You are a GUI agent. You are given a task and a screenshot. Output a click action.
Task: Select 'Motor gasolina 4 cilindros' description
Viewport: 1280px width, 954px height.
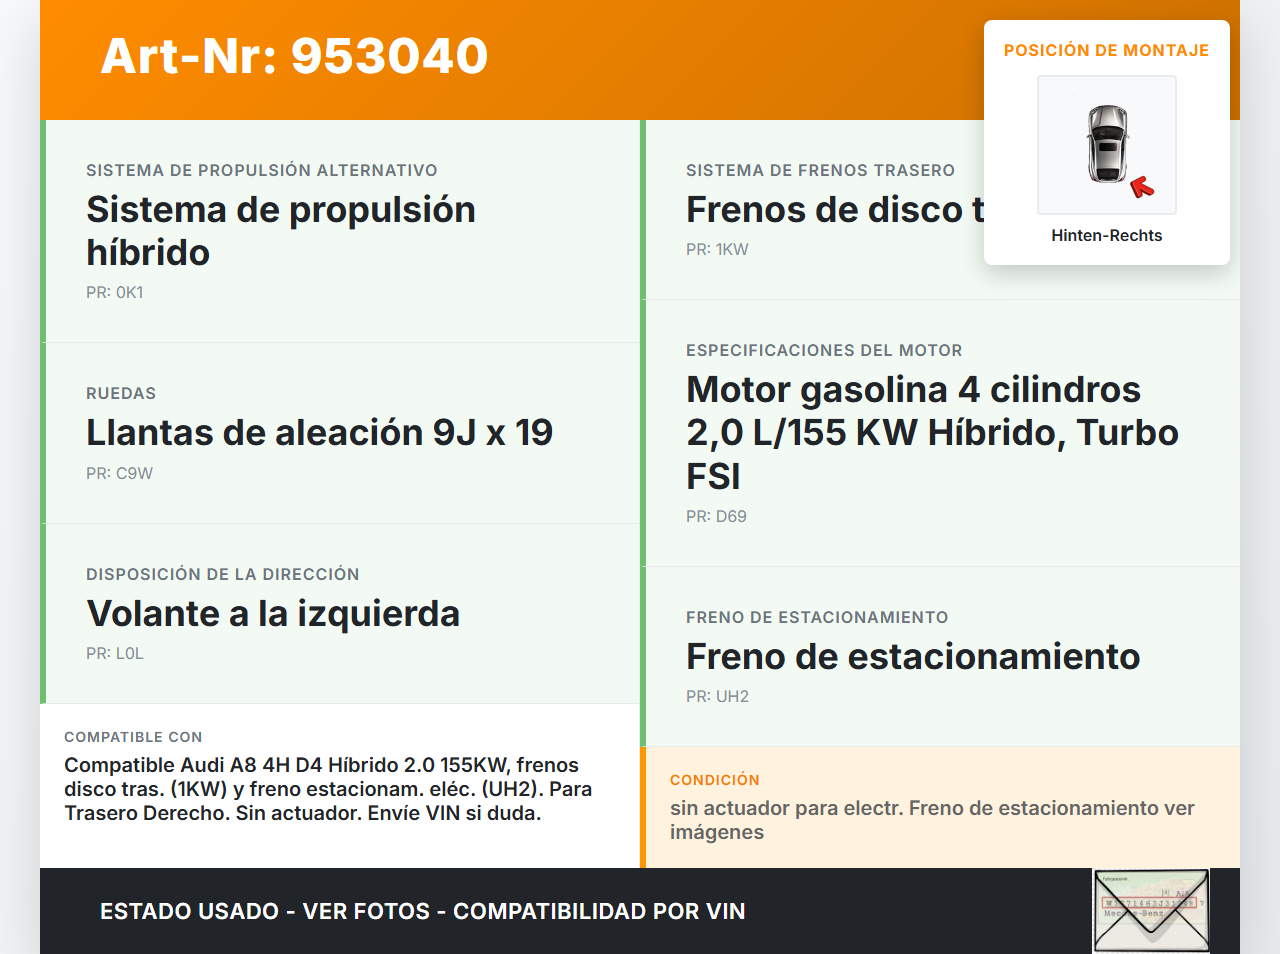click(933, 432)
